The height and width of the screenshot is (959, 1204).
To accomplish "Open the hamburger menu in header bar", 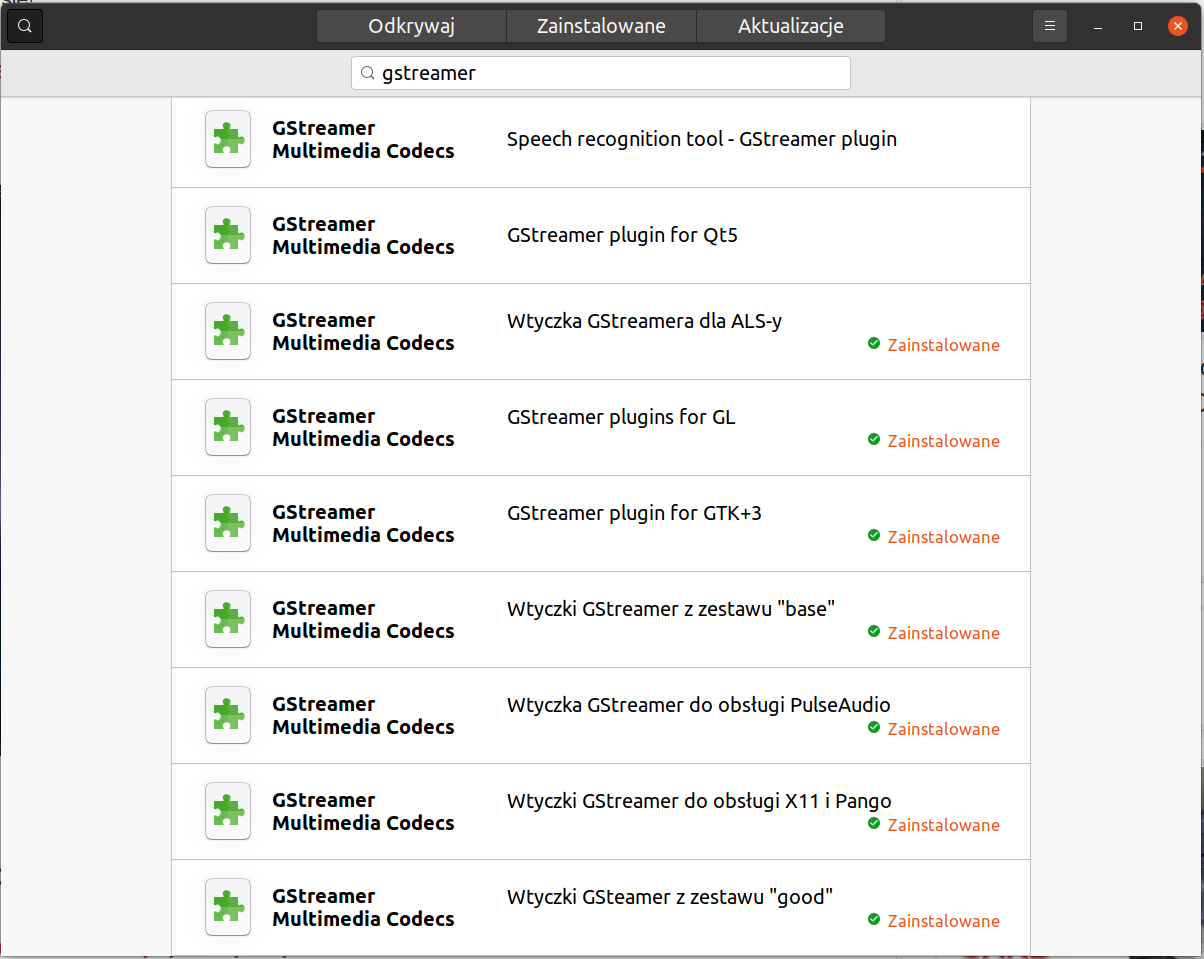I will pyautogui.click(x=1050, y=26).
